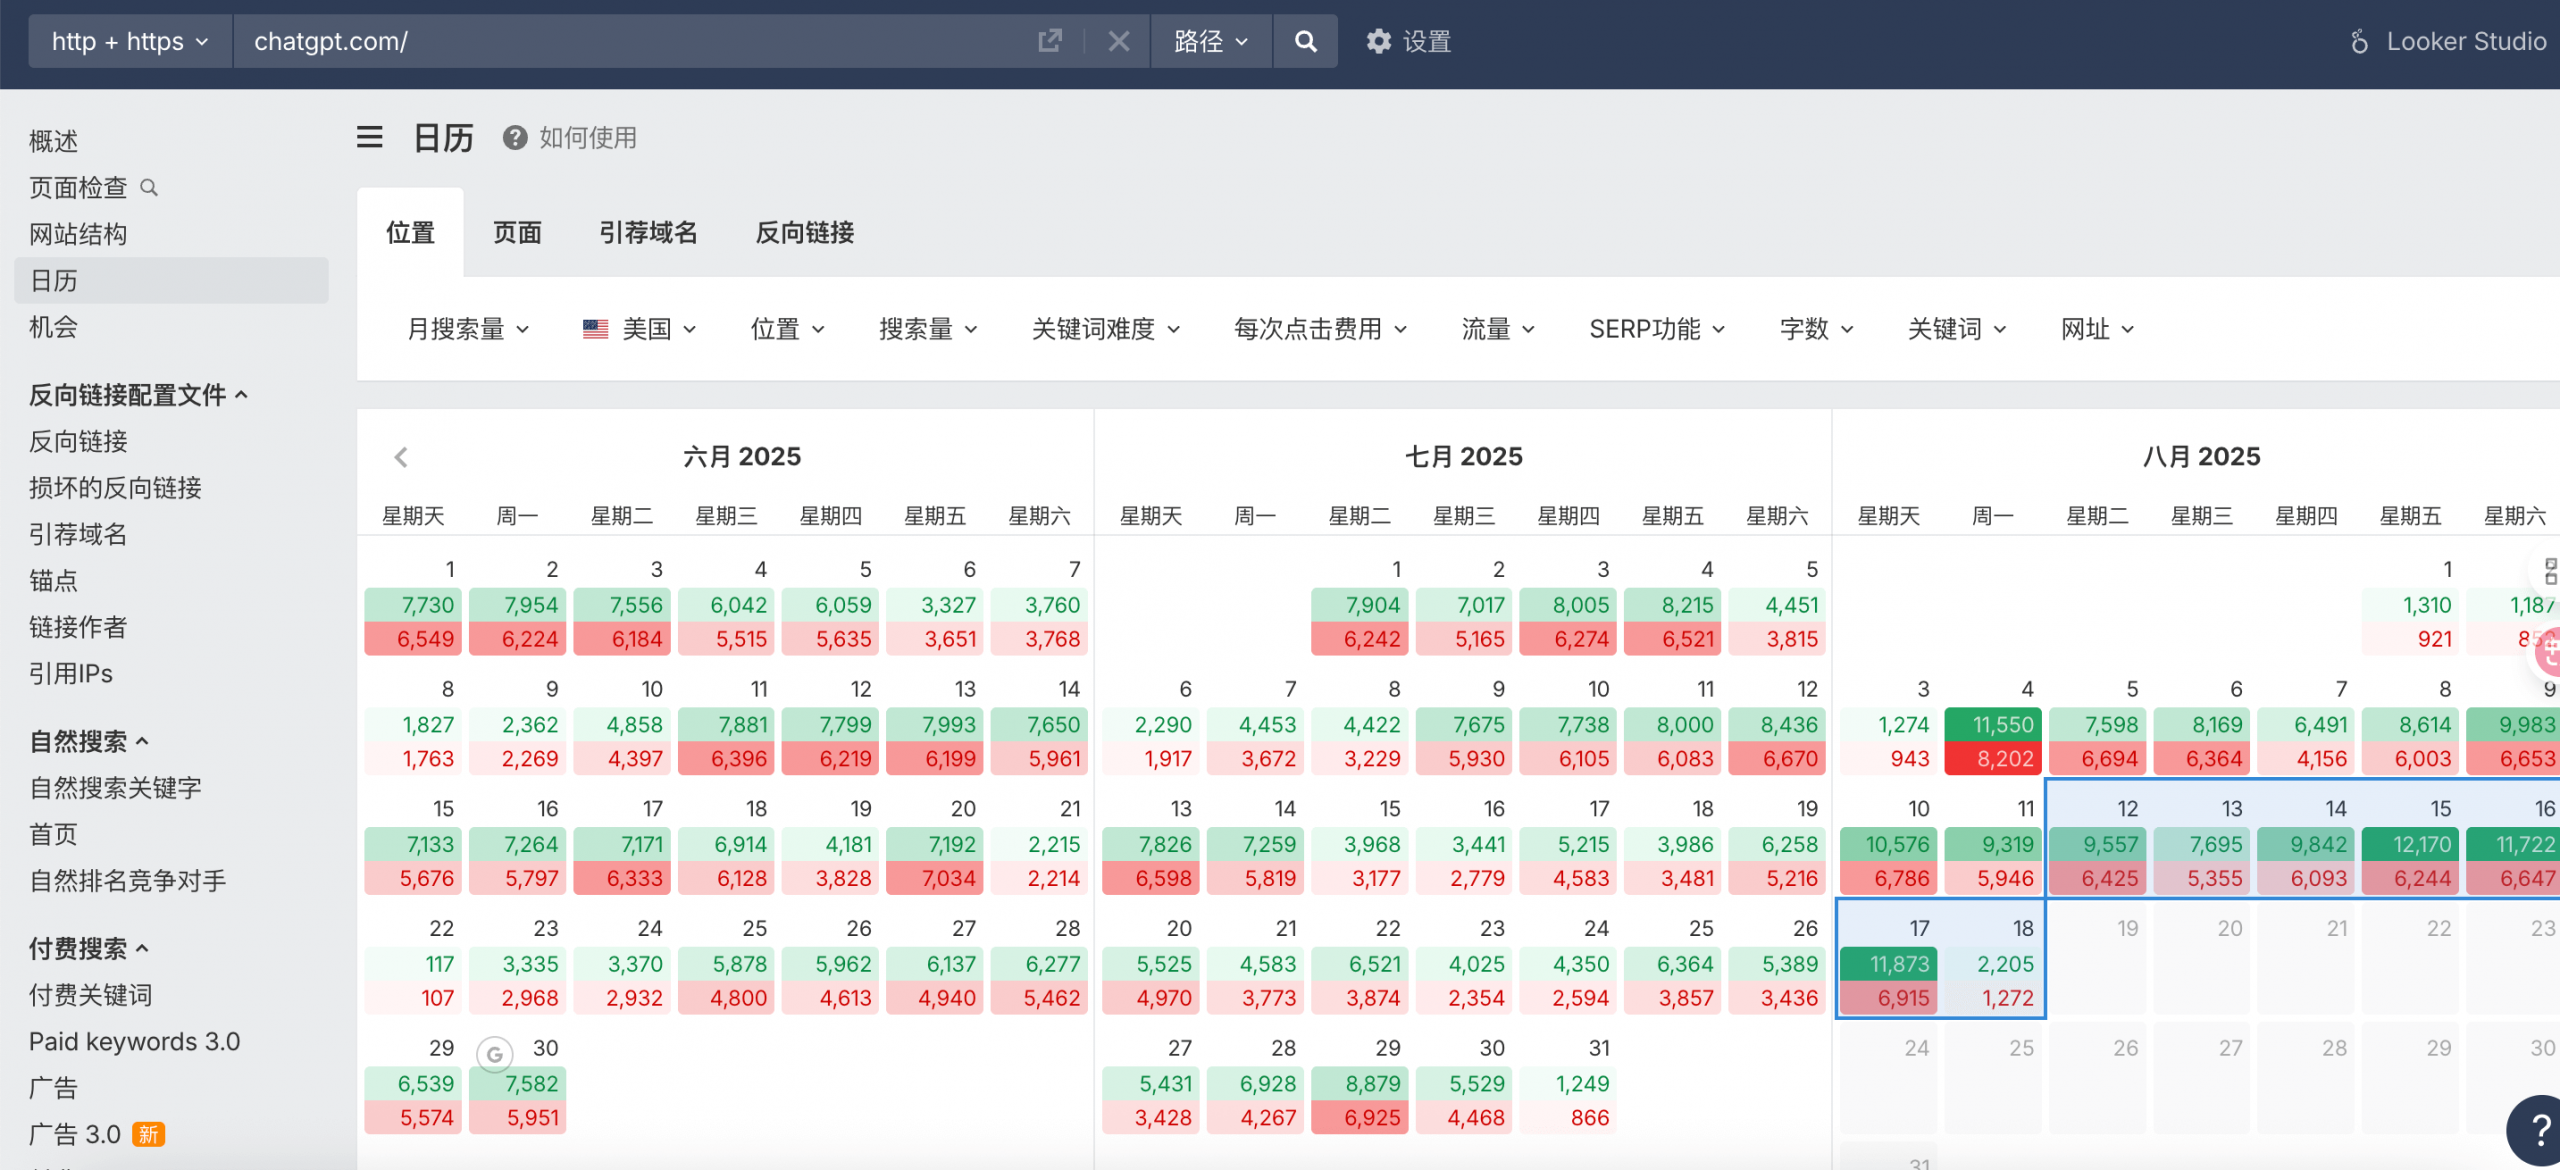The width and height of the screenshot is (2560, 1170).
Task: Go to the 机会 sidebar item
Action: [54, 327]
